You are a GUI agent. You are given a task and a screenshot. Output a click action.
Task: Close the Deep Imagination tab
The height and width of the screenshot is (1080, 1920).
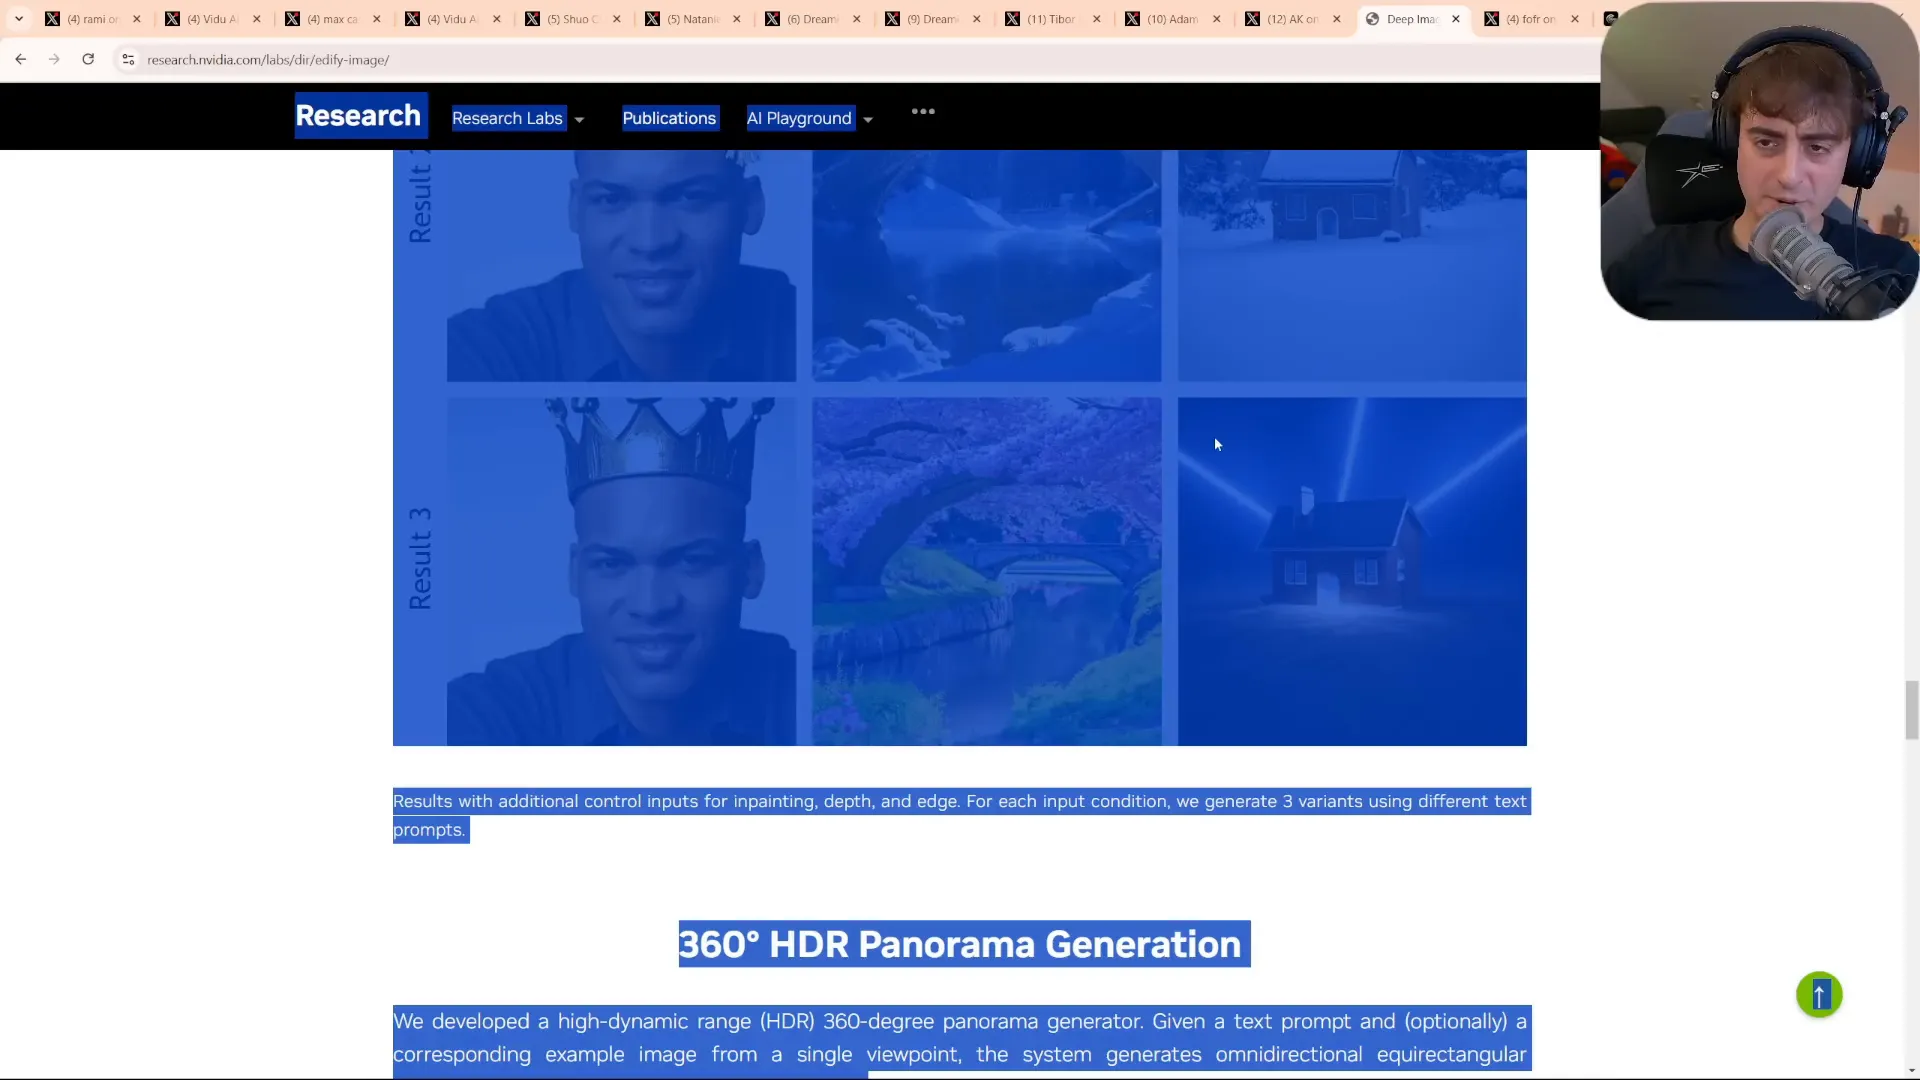point(1456,19)
